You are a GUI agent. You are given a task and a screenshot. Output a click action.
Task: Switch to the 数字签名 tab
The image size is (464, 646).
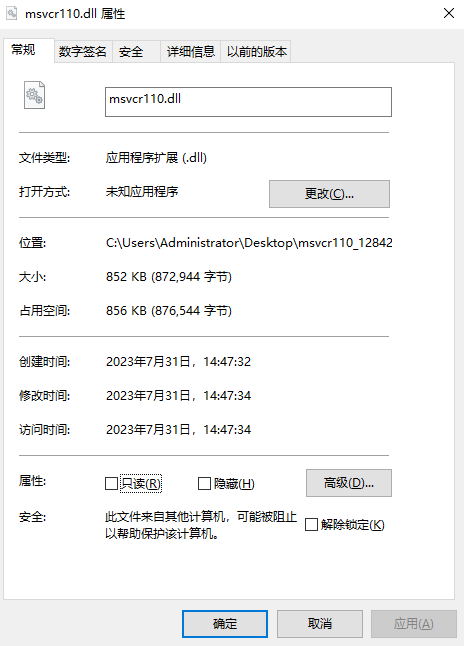83,51
